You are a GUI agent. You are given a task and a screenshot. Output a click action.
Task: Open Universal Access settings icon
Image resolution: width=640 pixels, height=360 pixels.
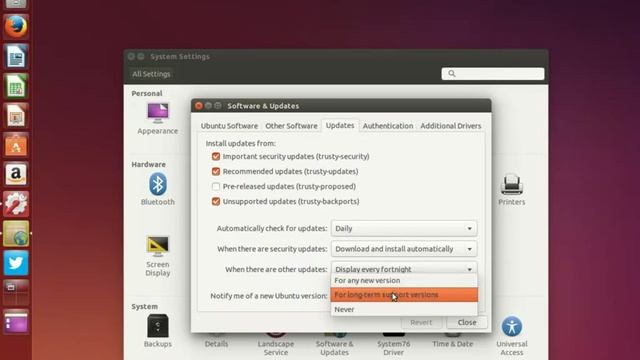coord(511,327)
